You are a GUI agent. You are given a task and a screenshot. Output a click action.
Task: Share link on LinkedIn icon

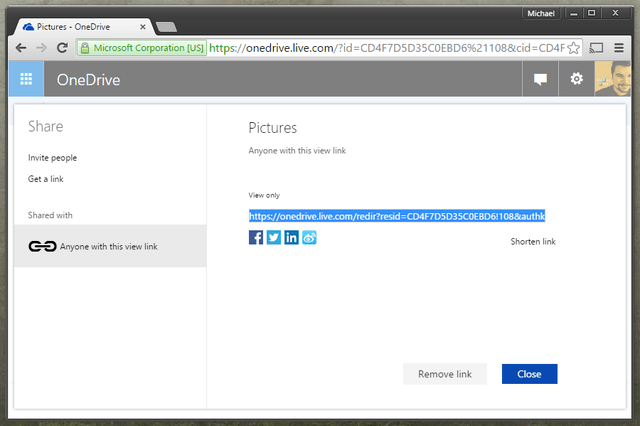click(x=291, y=237)
